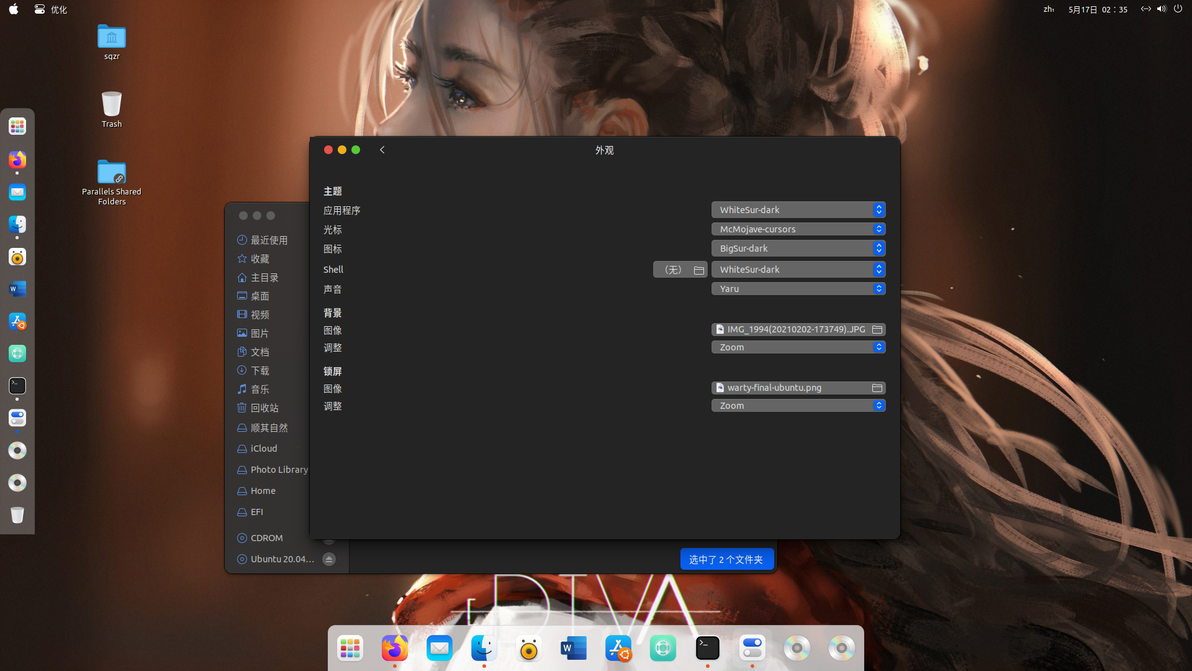Open Firefox from the bottom dock

[x=395, y=648]
